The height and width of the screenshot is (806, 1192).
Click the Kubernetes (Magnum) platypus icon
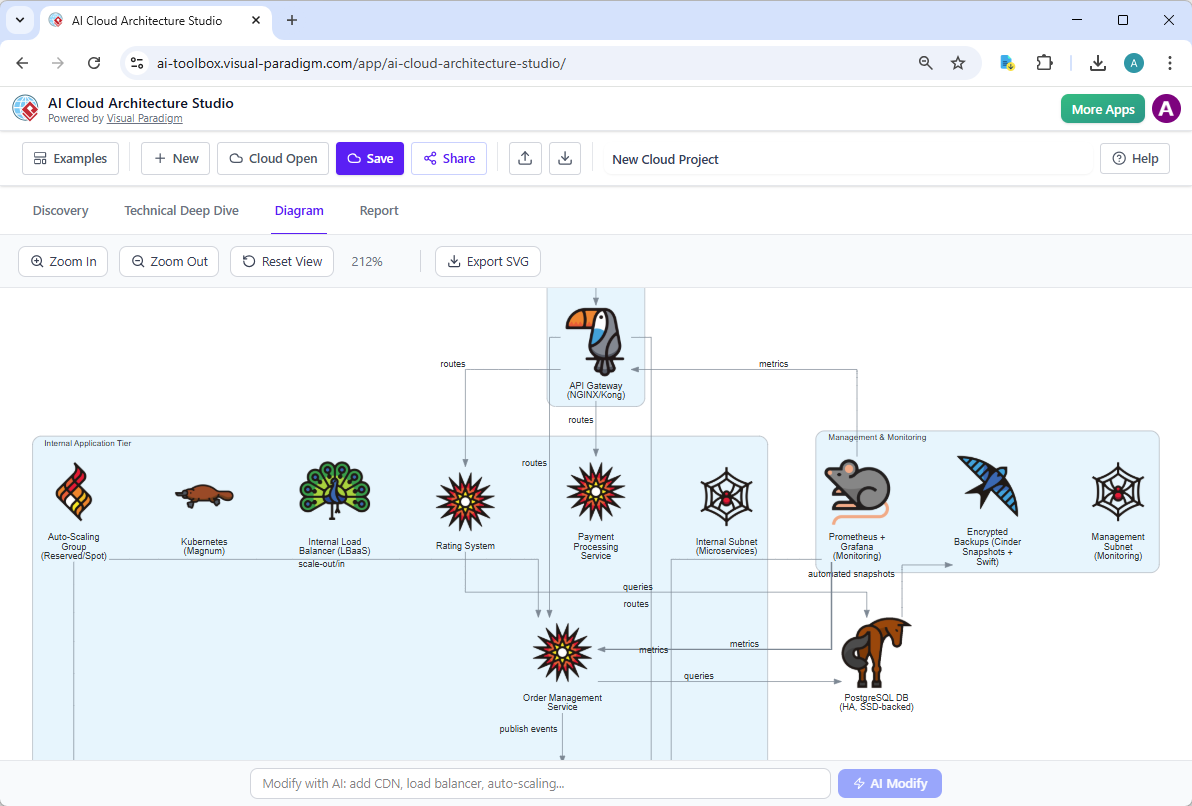(204, 492)
